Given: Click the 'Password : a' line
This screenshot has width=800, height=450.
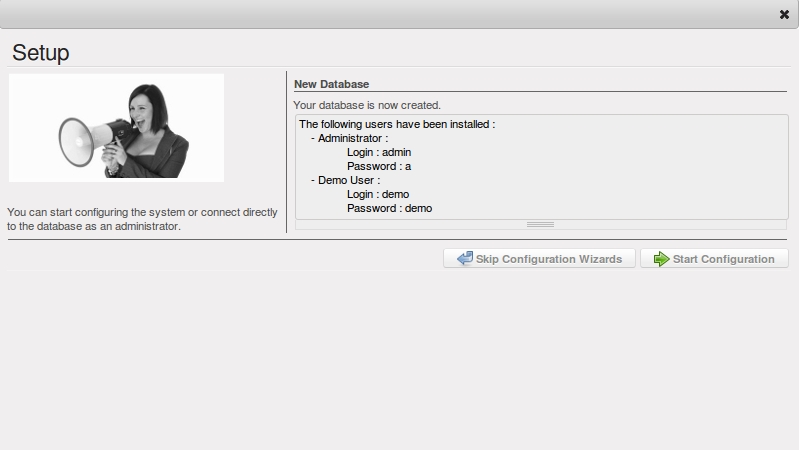Looking at the screenshot, I should pos(379,166).
